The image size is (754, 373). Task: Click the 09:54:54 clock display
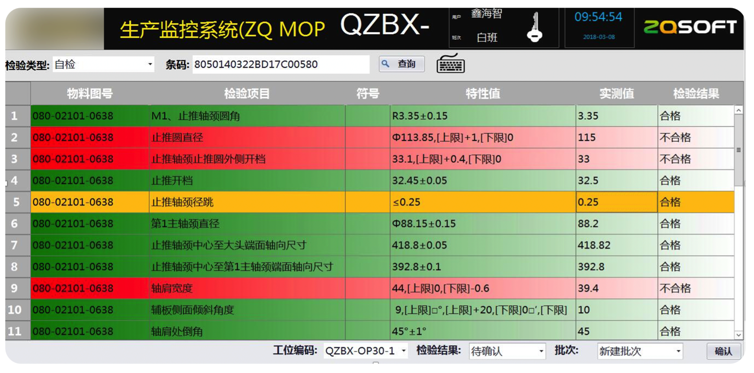[x=598, y=17]
